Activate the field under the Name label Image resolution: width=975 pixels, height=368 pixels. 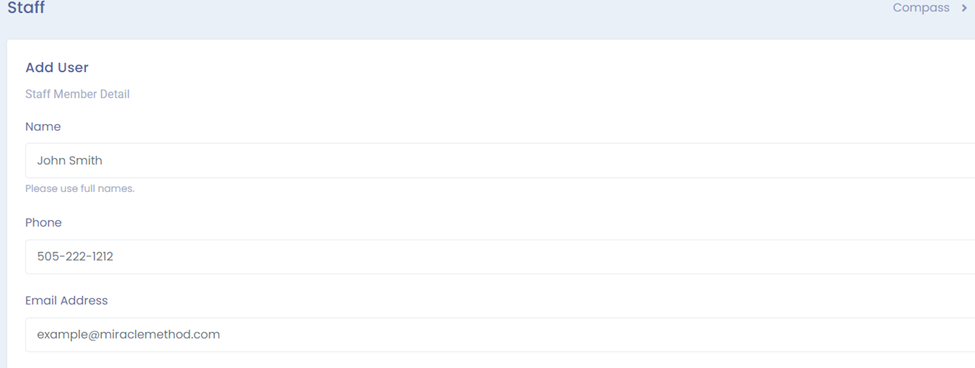point(500,160)
